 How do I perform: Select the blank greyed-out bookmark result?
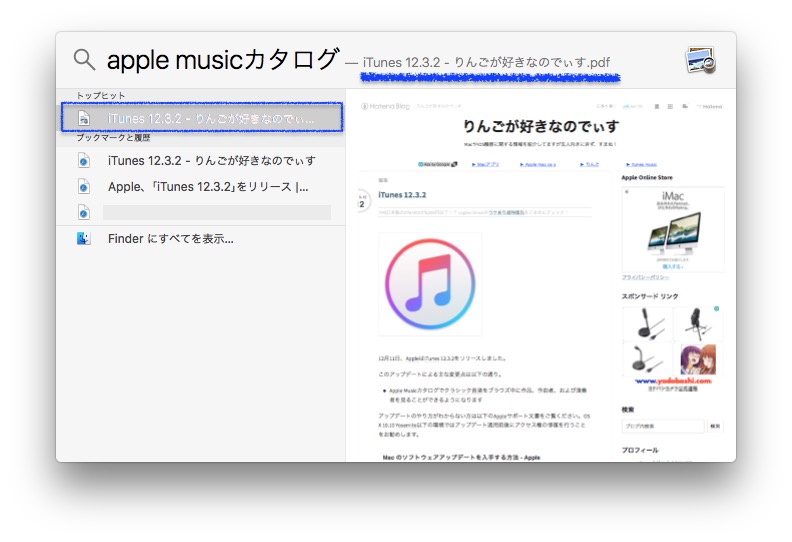pos(201,212)
